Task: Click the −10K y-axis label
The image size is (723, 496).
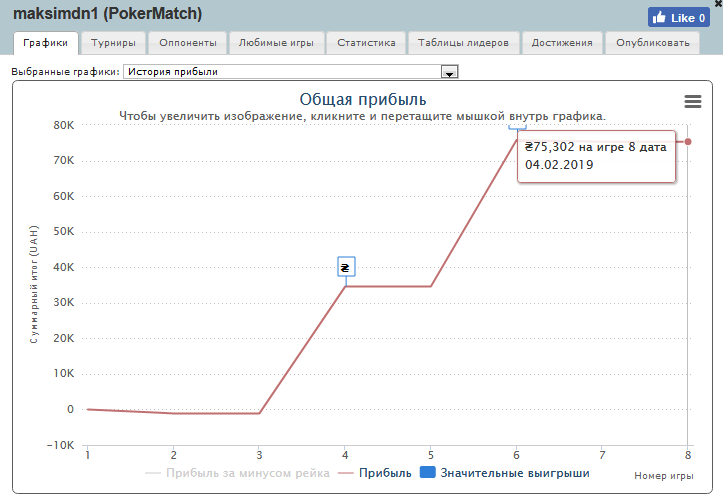Action: (x=60, y=445)
